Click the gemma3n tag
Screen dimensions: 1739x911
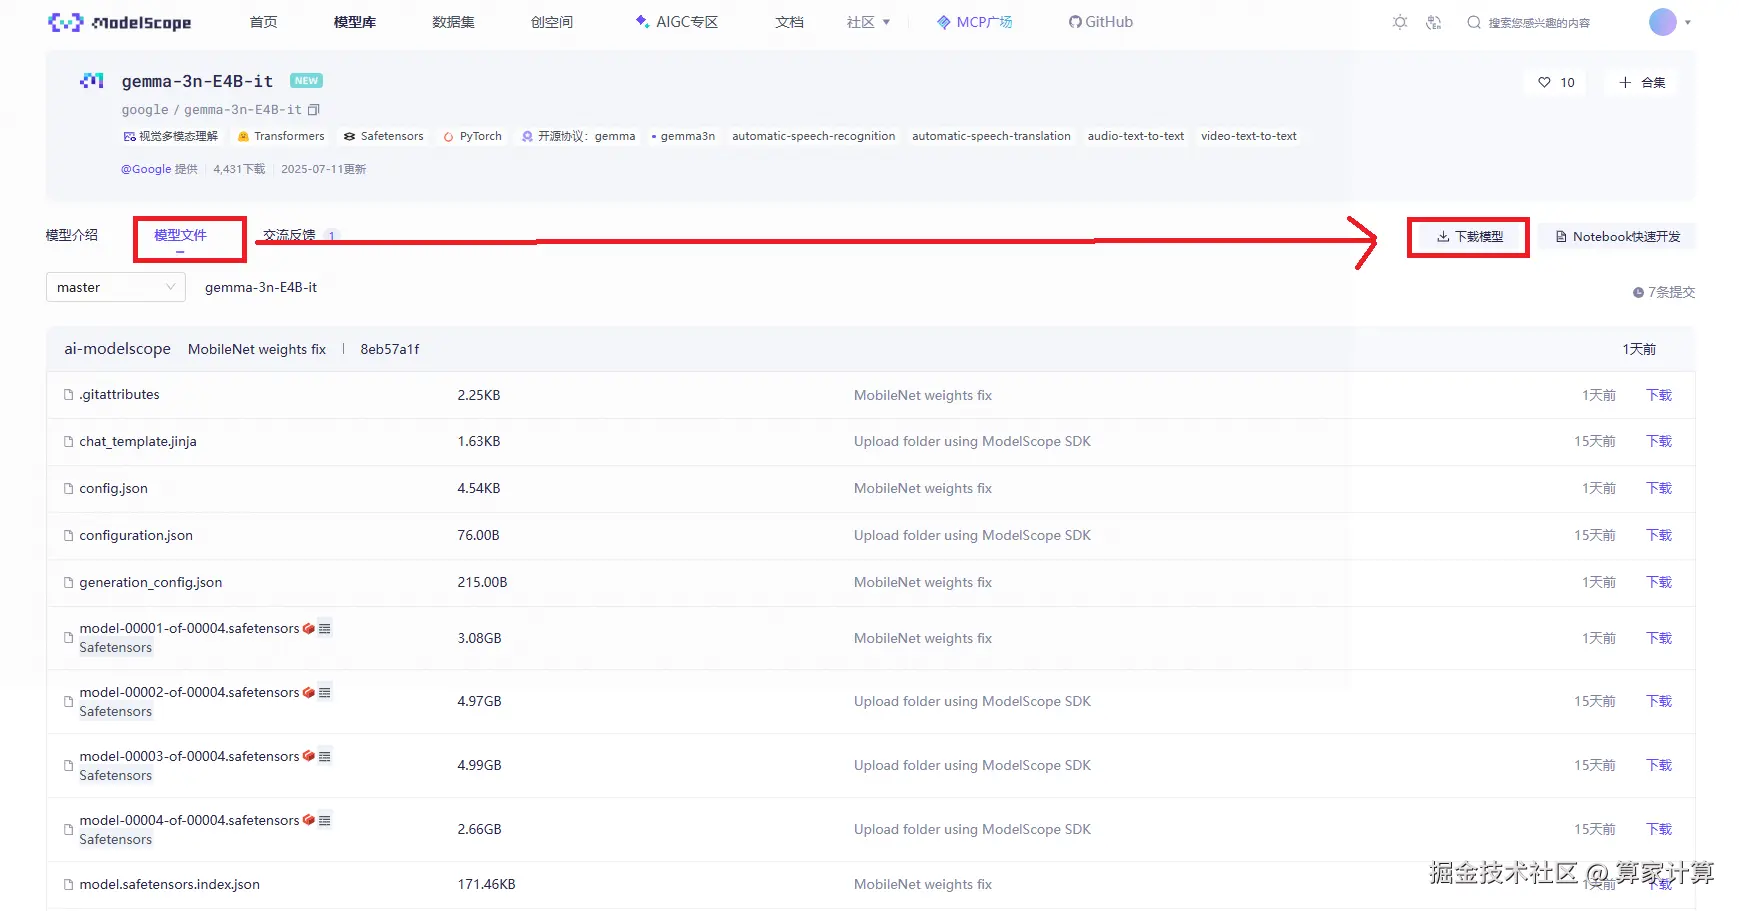tap(683, 136)
